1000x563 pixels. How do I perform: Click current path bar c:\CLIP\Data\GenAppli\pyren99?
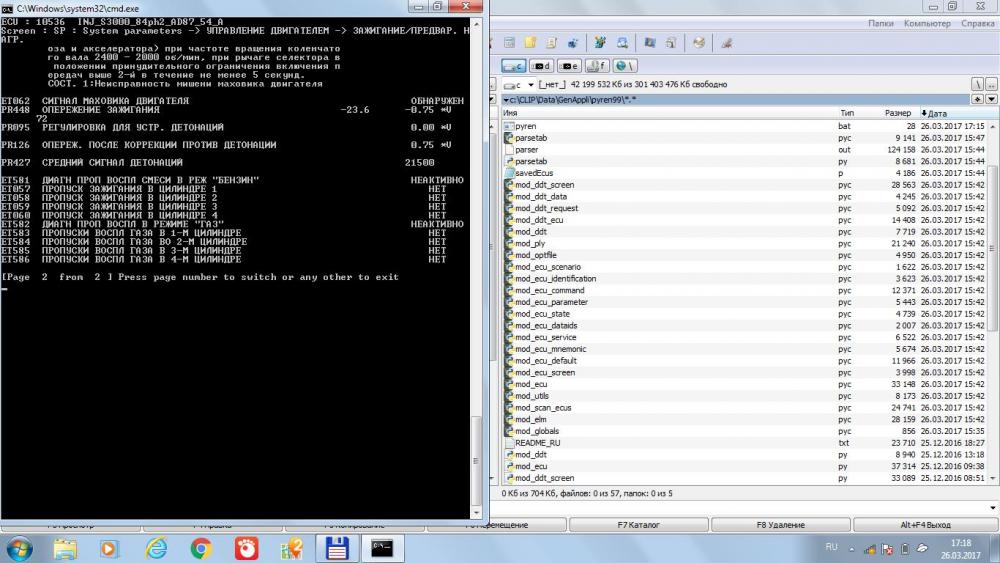pyautogui.click(x=736, y=99)
